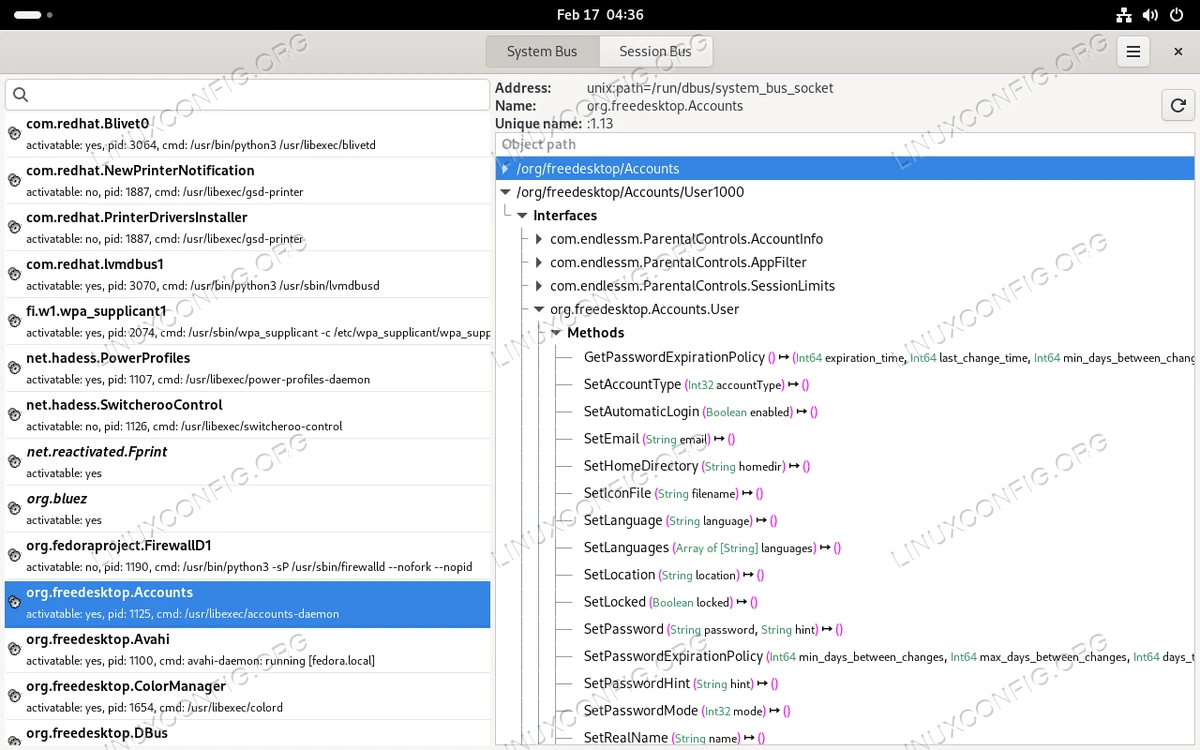Viewport: 1200px width, 750px height.
Task: Expand com.endlessm.ParentalControls.SessionLimits interface
Action: (x=539, y=286)
